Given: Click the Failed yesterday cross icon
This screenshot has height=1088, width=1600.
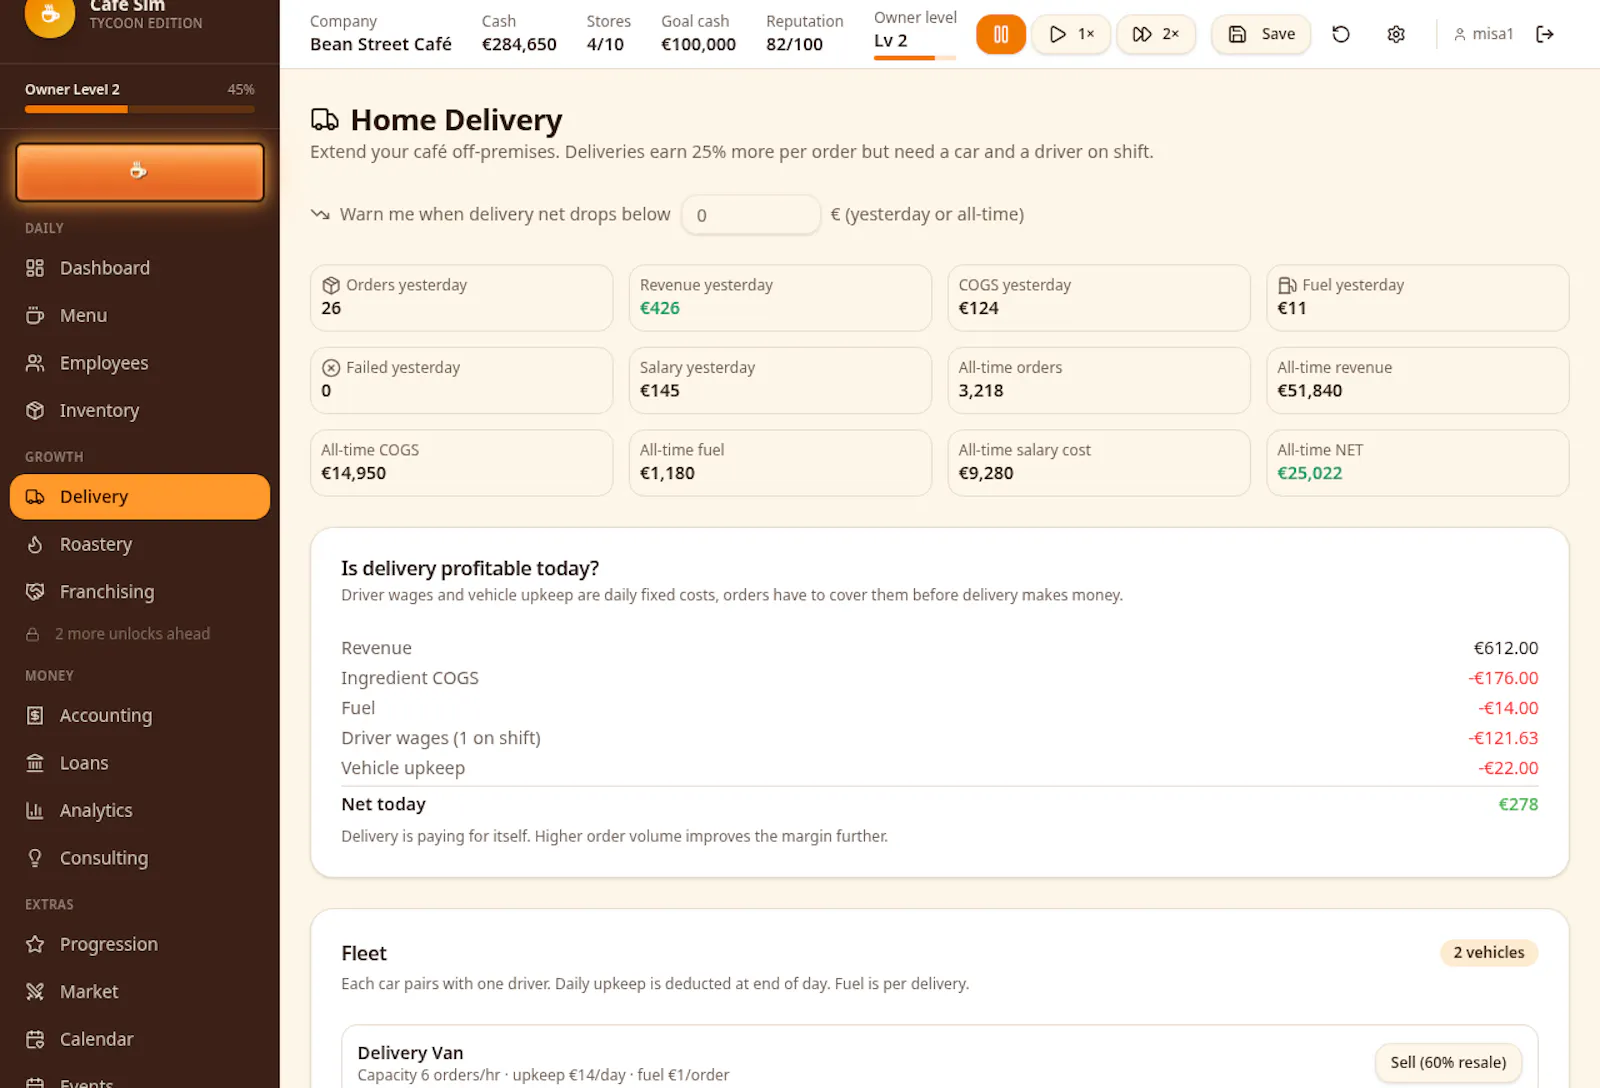Looking at the screenshot, I should (331, 368).
